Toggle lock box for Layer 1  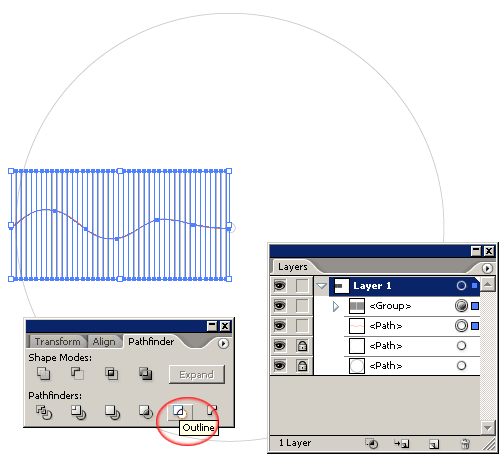302,286
